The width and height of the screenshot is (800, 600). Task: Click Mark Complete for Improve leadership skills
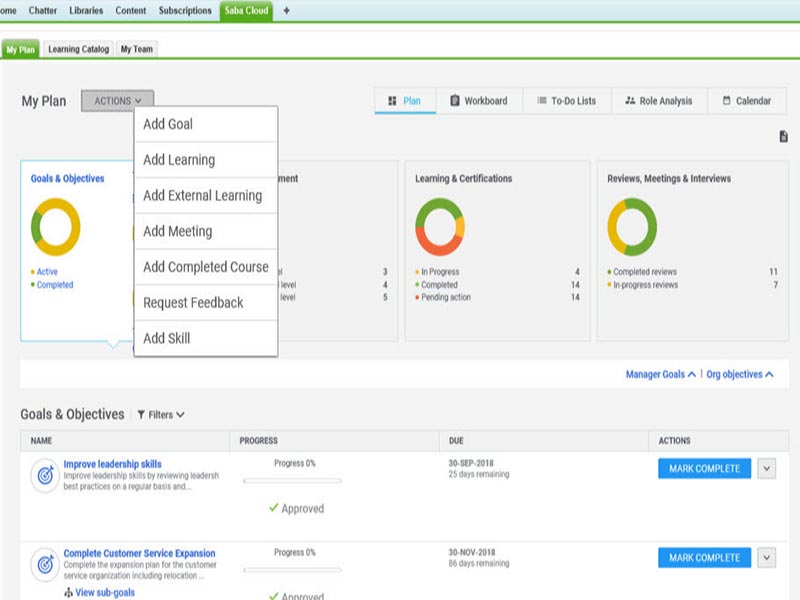coord(704,469)
